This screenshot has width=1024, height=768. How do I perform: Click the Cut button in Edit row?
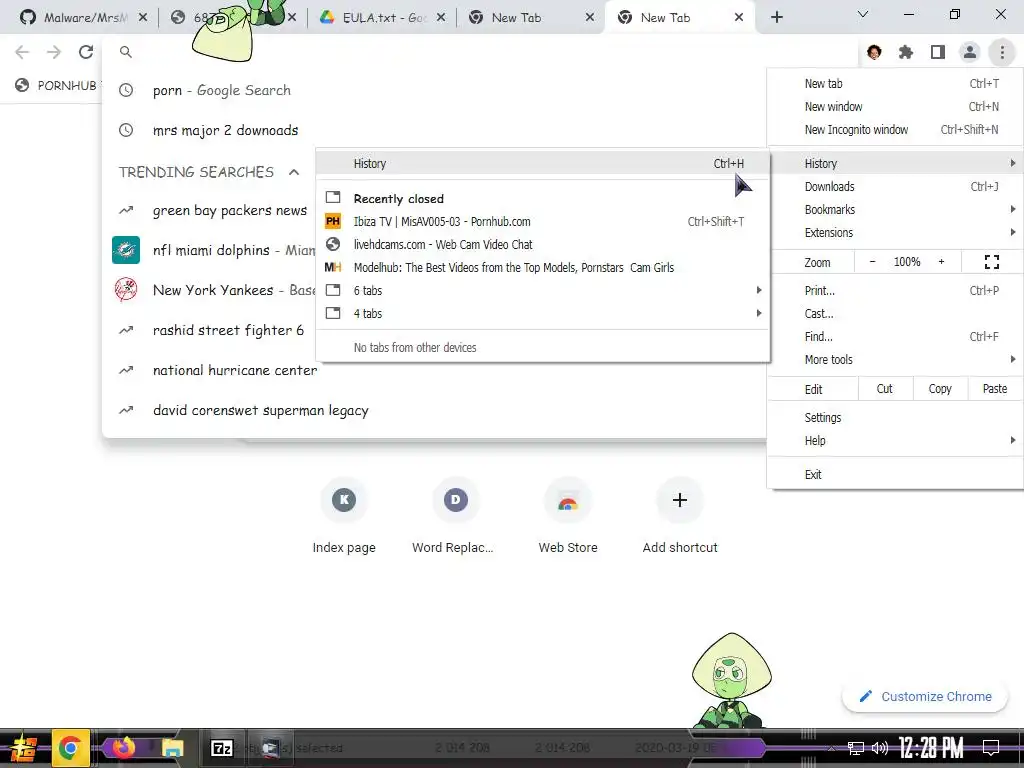pos(885,389)
